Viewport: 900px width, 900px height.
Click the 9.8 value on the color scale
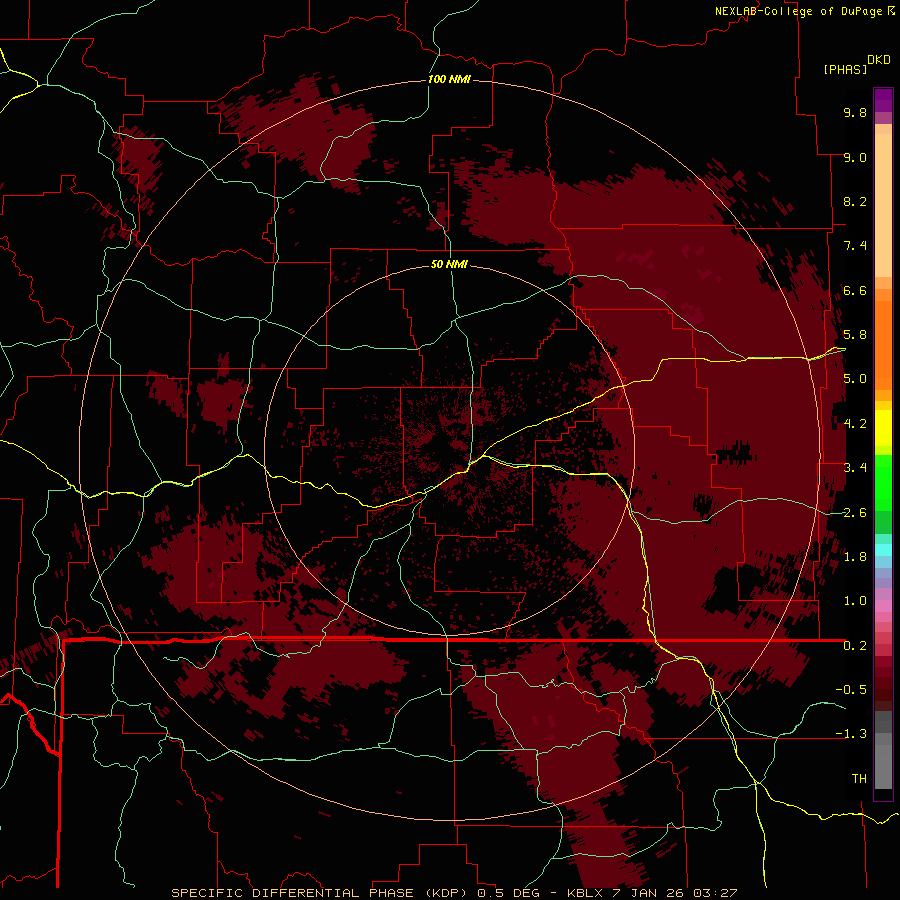point(855,112)
